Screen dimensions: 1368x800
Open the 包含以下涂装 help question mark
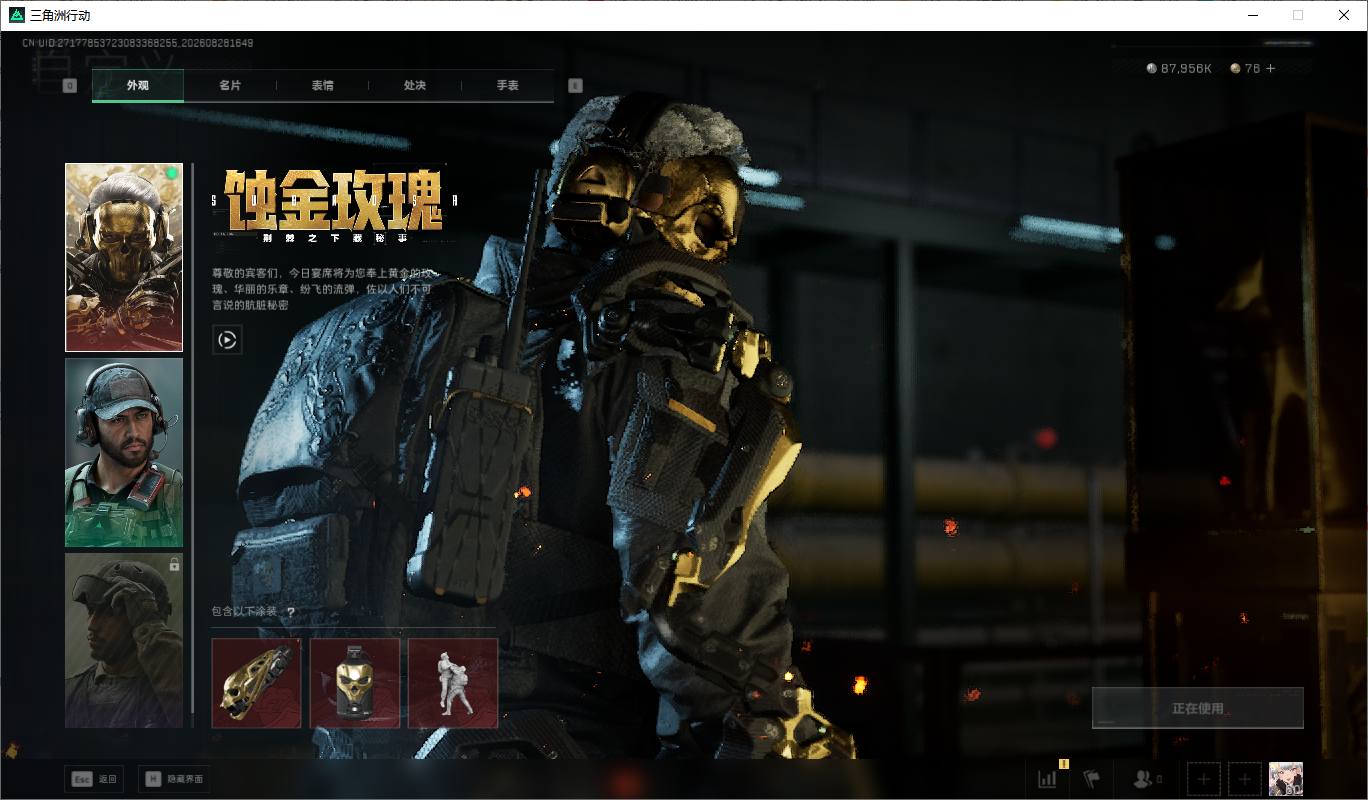(291, 612)
